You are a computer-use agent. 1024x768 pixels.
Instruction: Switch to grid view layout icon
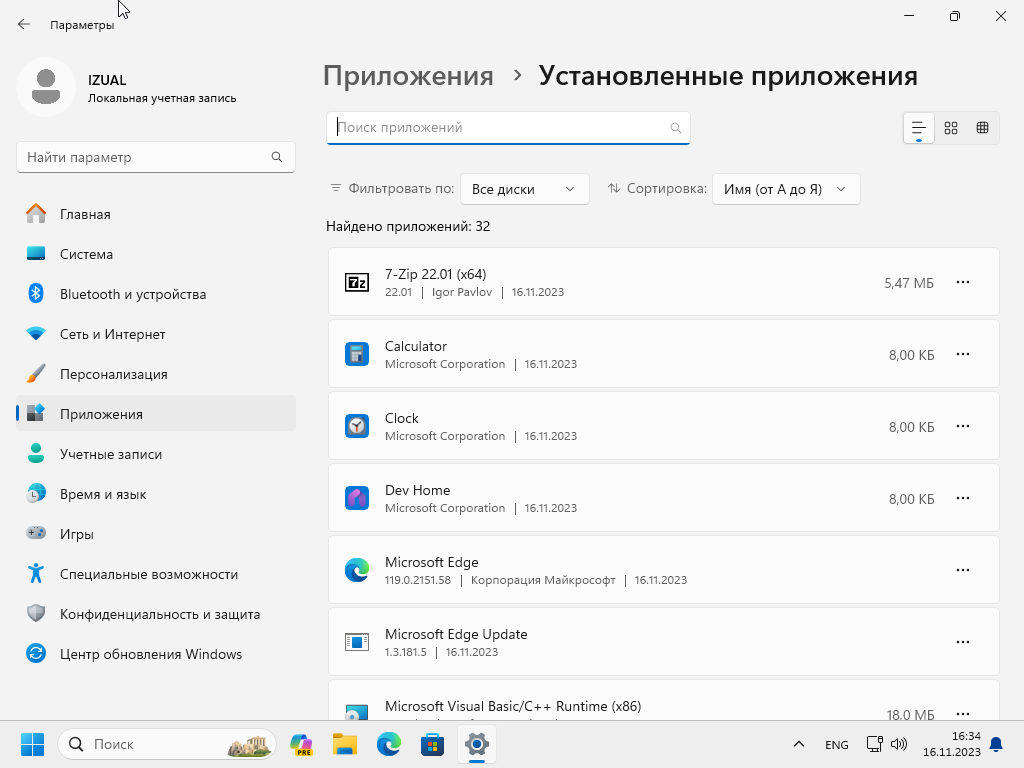(x=951, y=128)
